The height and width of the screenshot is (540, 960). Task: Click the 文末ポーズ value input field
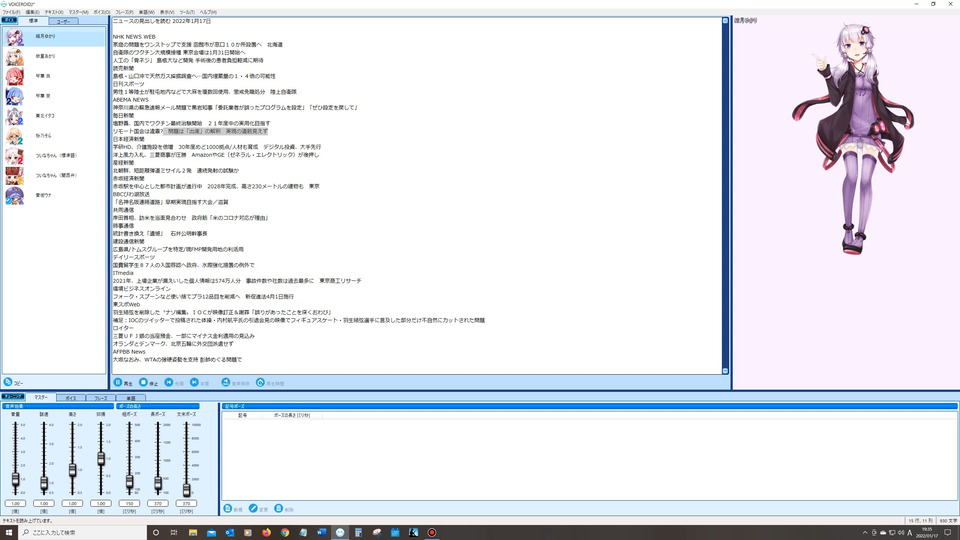coord(186,503)
